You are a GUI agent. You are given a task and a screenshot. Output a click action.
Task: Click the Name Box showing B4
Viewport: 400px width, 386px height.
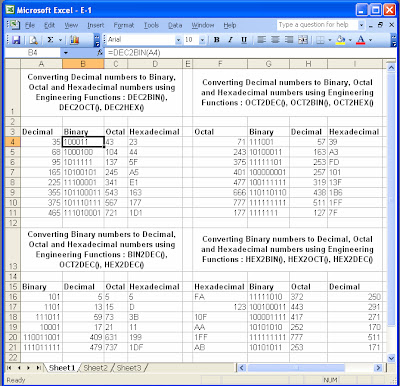tap(33, 53)
